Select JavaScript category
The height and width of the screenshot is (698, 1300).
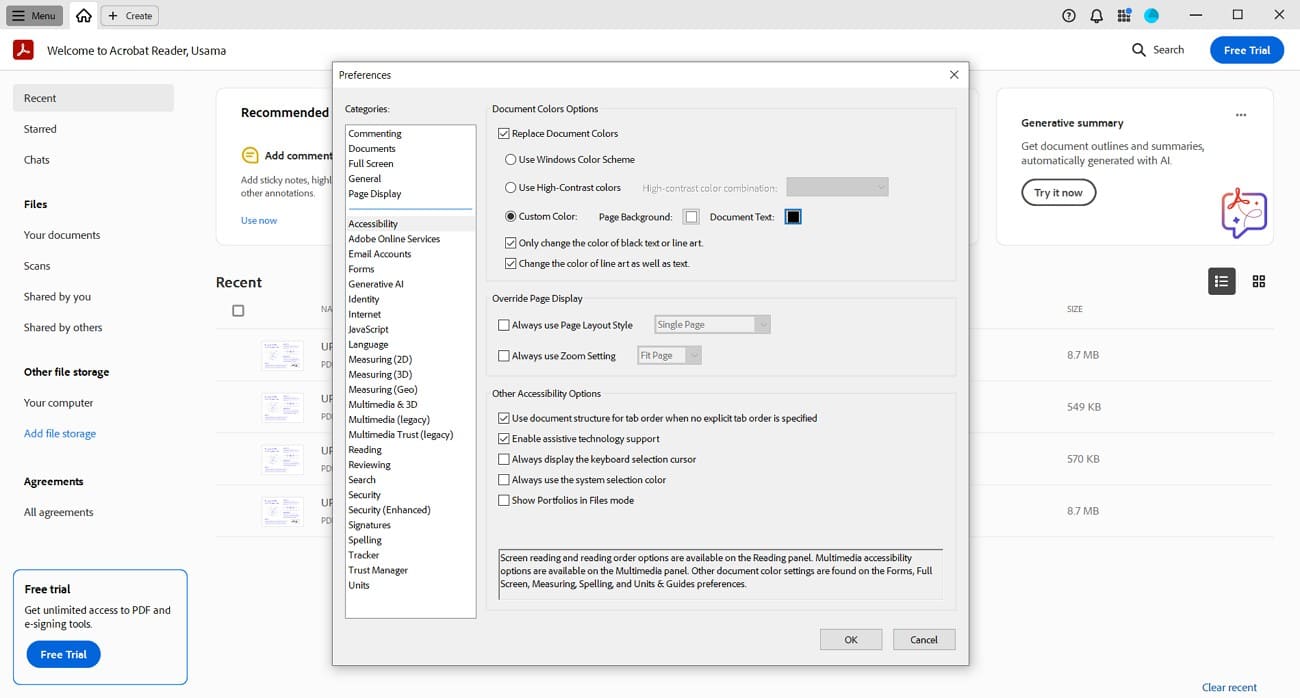(368, 329)
